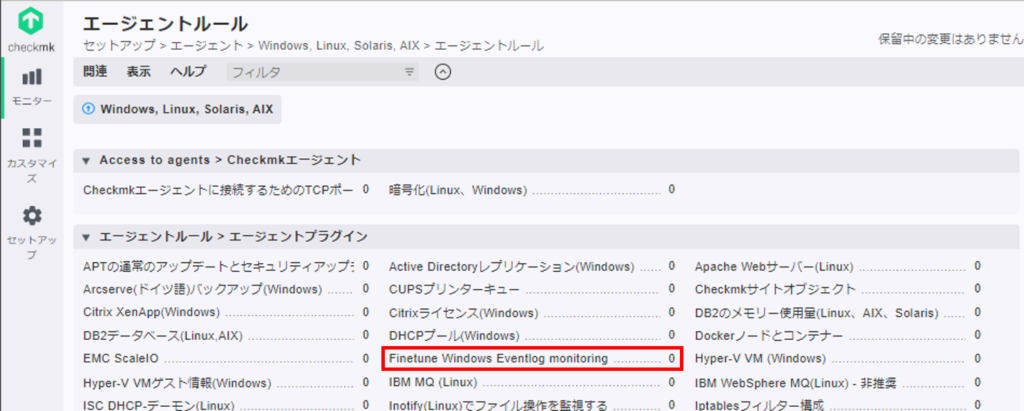Image resolution: width=1024 pixels, height=411 pixels.
Task: Open CheckmkエージェントTCPポート rule
Action: click(x=218, y=189)
